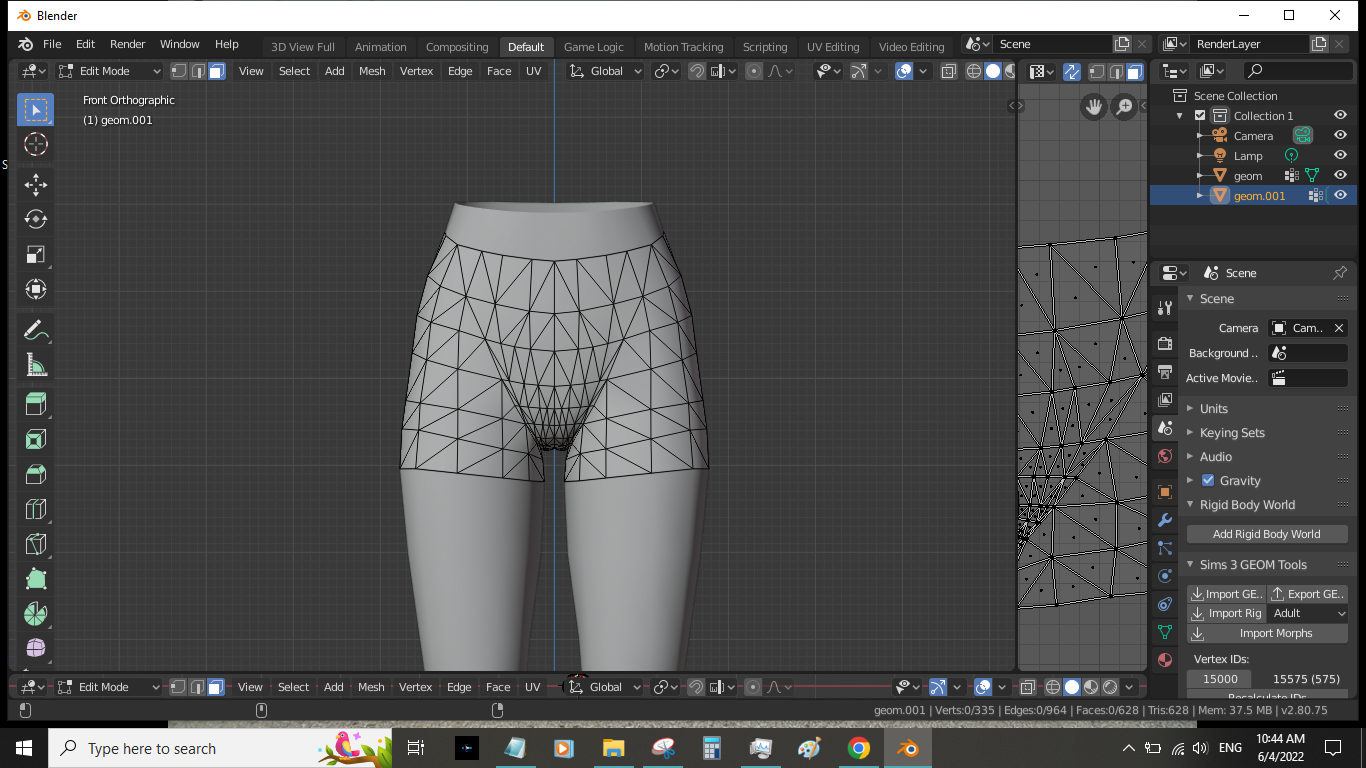Pick the Bevel tool
The width and height of the screenshot is (1366, 768).
35,474
